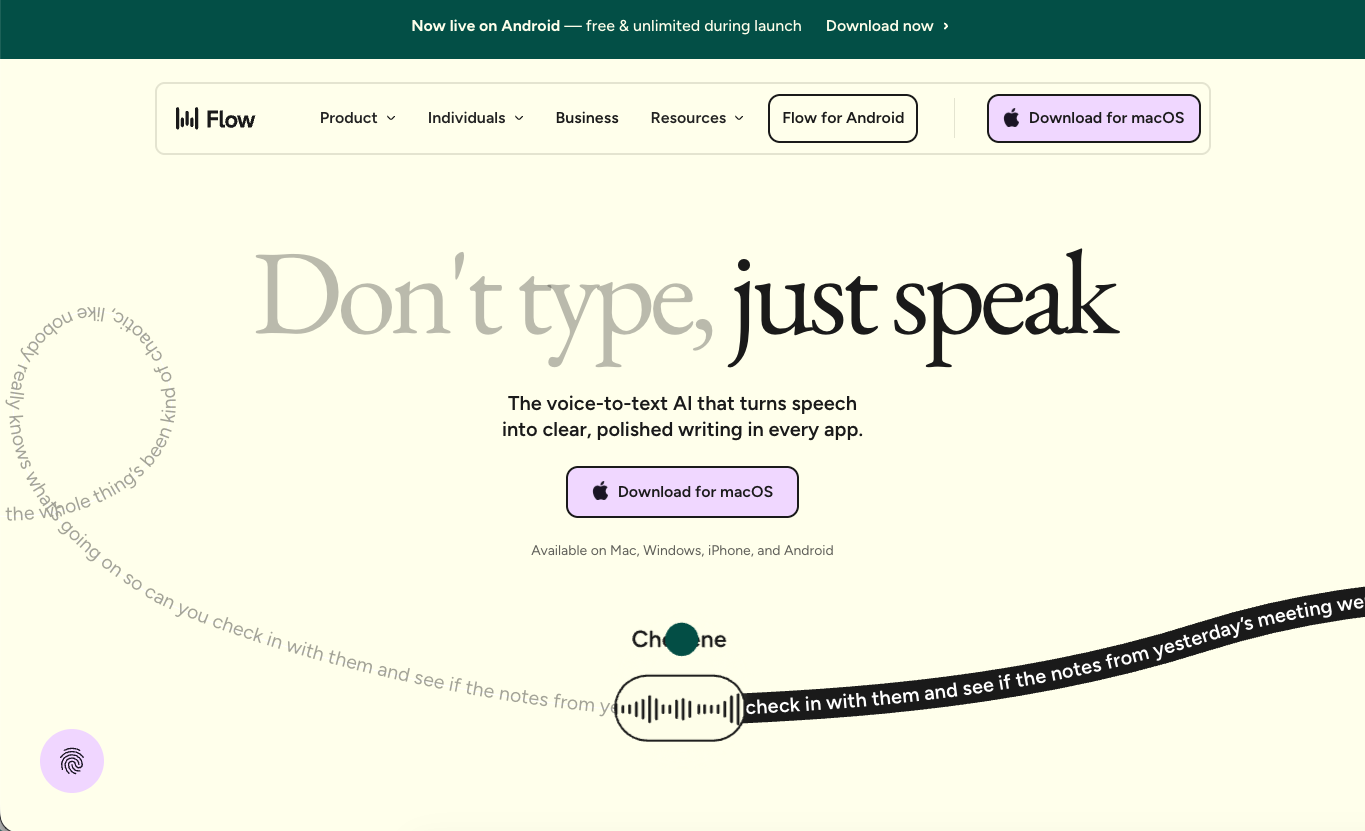Click the Apple icon in the navbar download button

tap(1011, 118)
